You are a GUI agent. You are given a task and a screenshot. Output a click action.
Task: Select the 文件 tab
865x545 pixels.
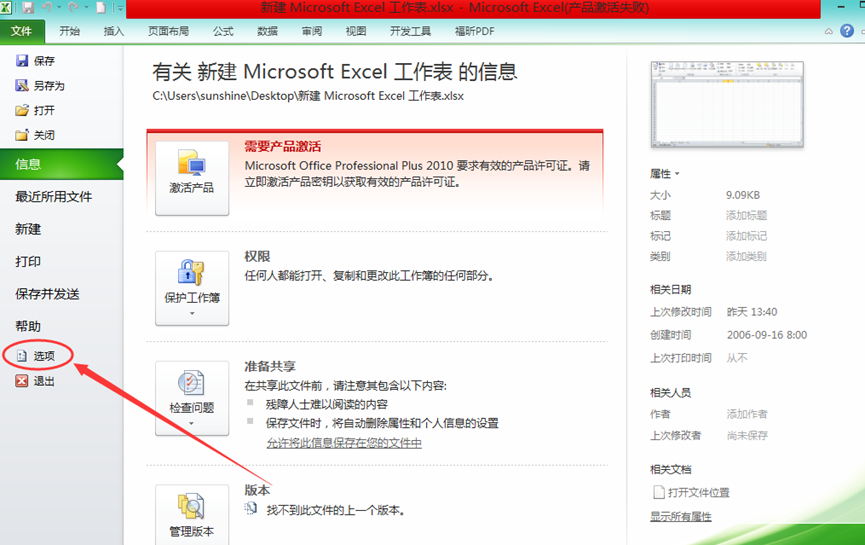tap(22, 31)
